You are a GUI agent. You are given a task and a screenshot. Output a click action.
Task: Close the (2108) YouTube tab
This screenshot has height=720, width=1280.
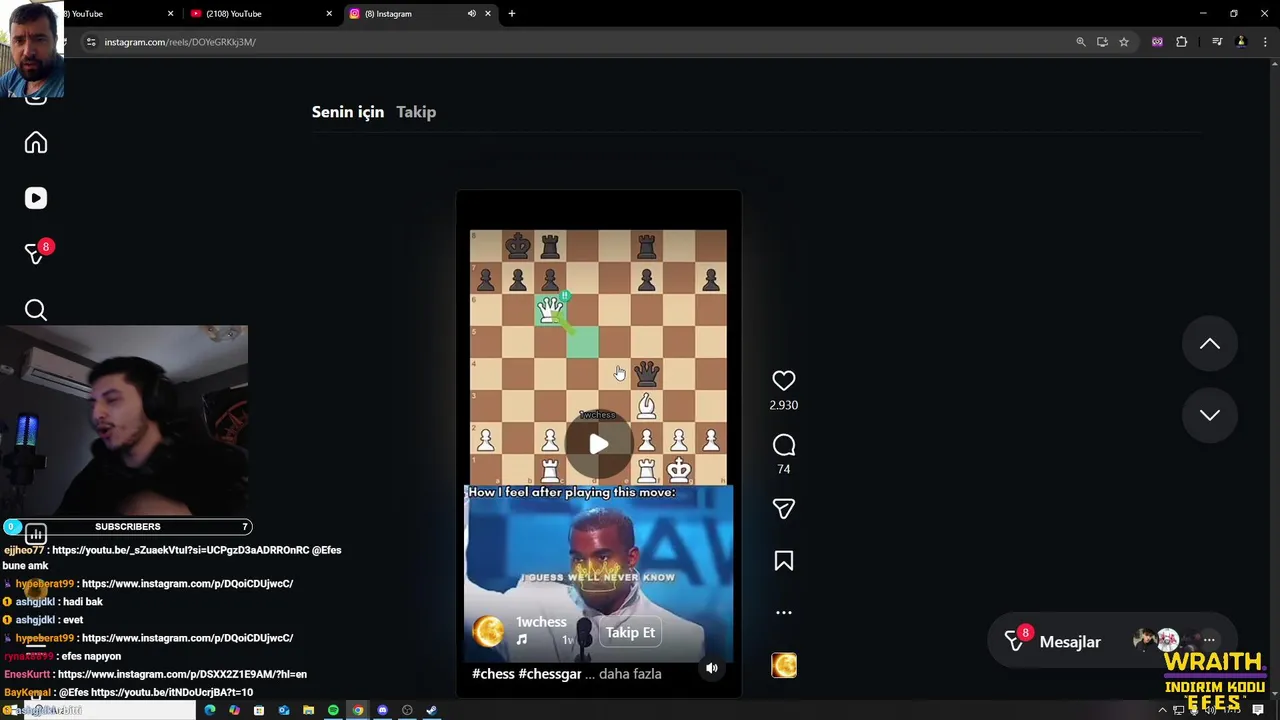tap(329, 14)
